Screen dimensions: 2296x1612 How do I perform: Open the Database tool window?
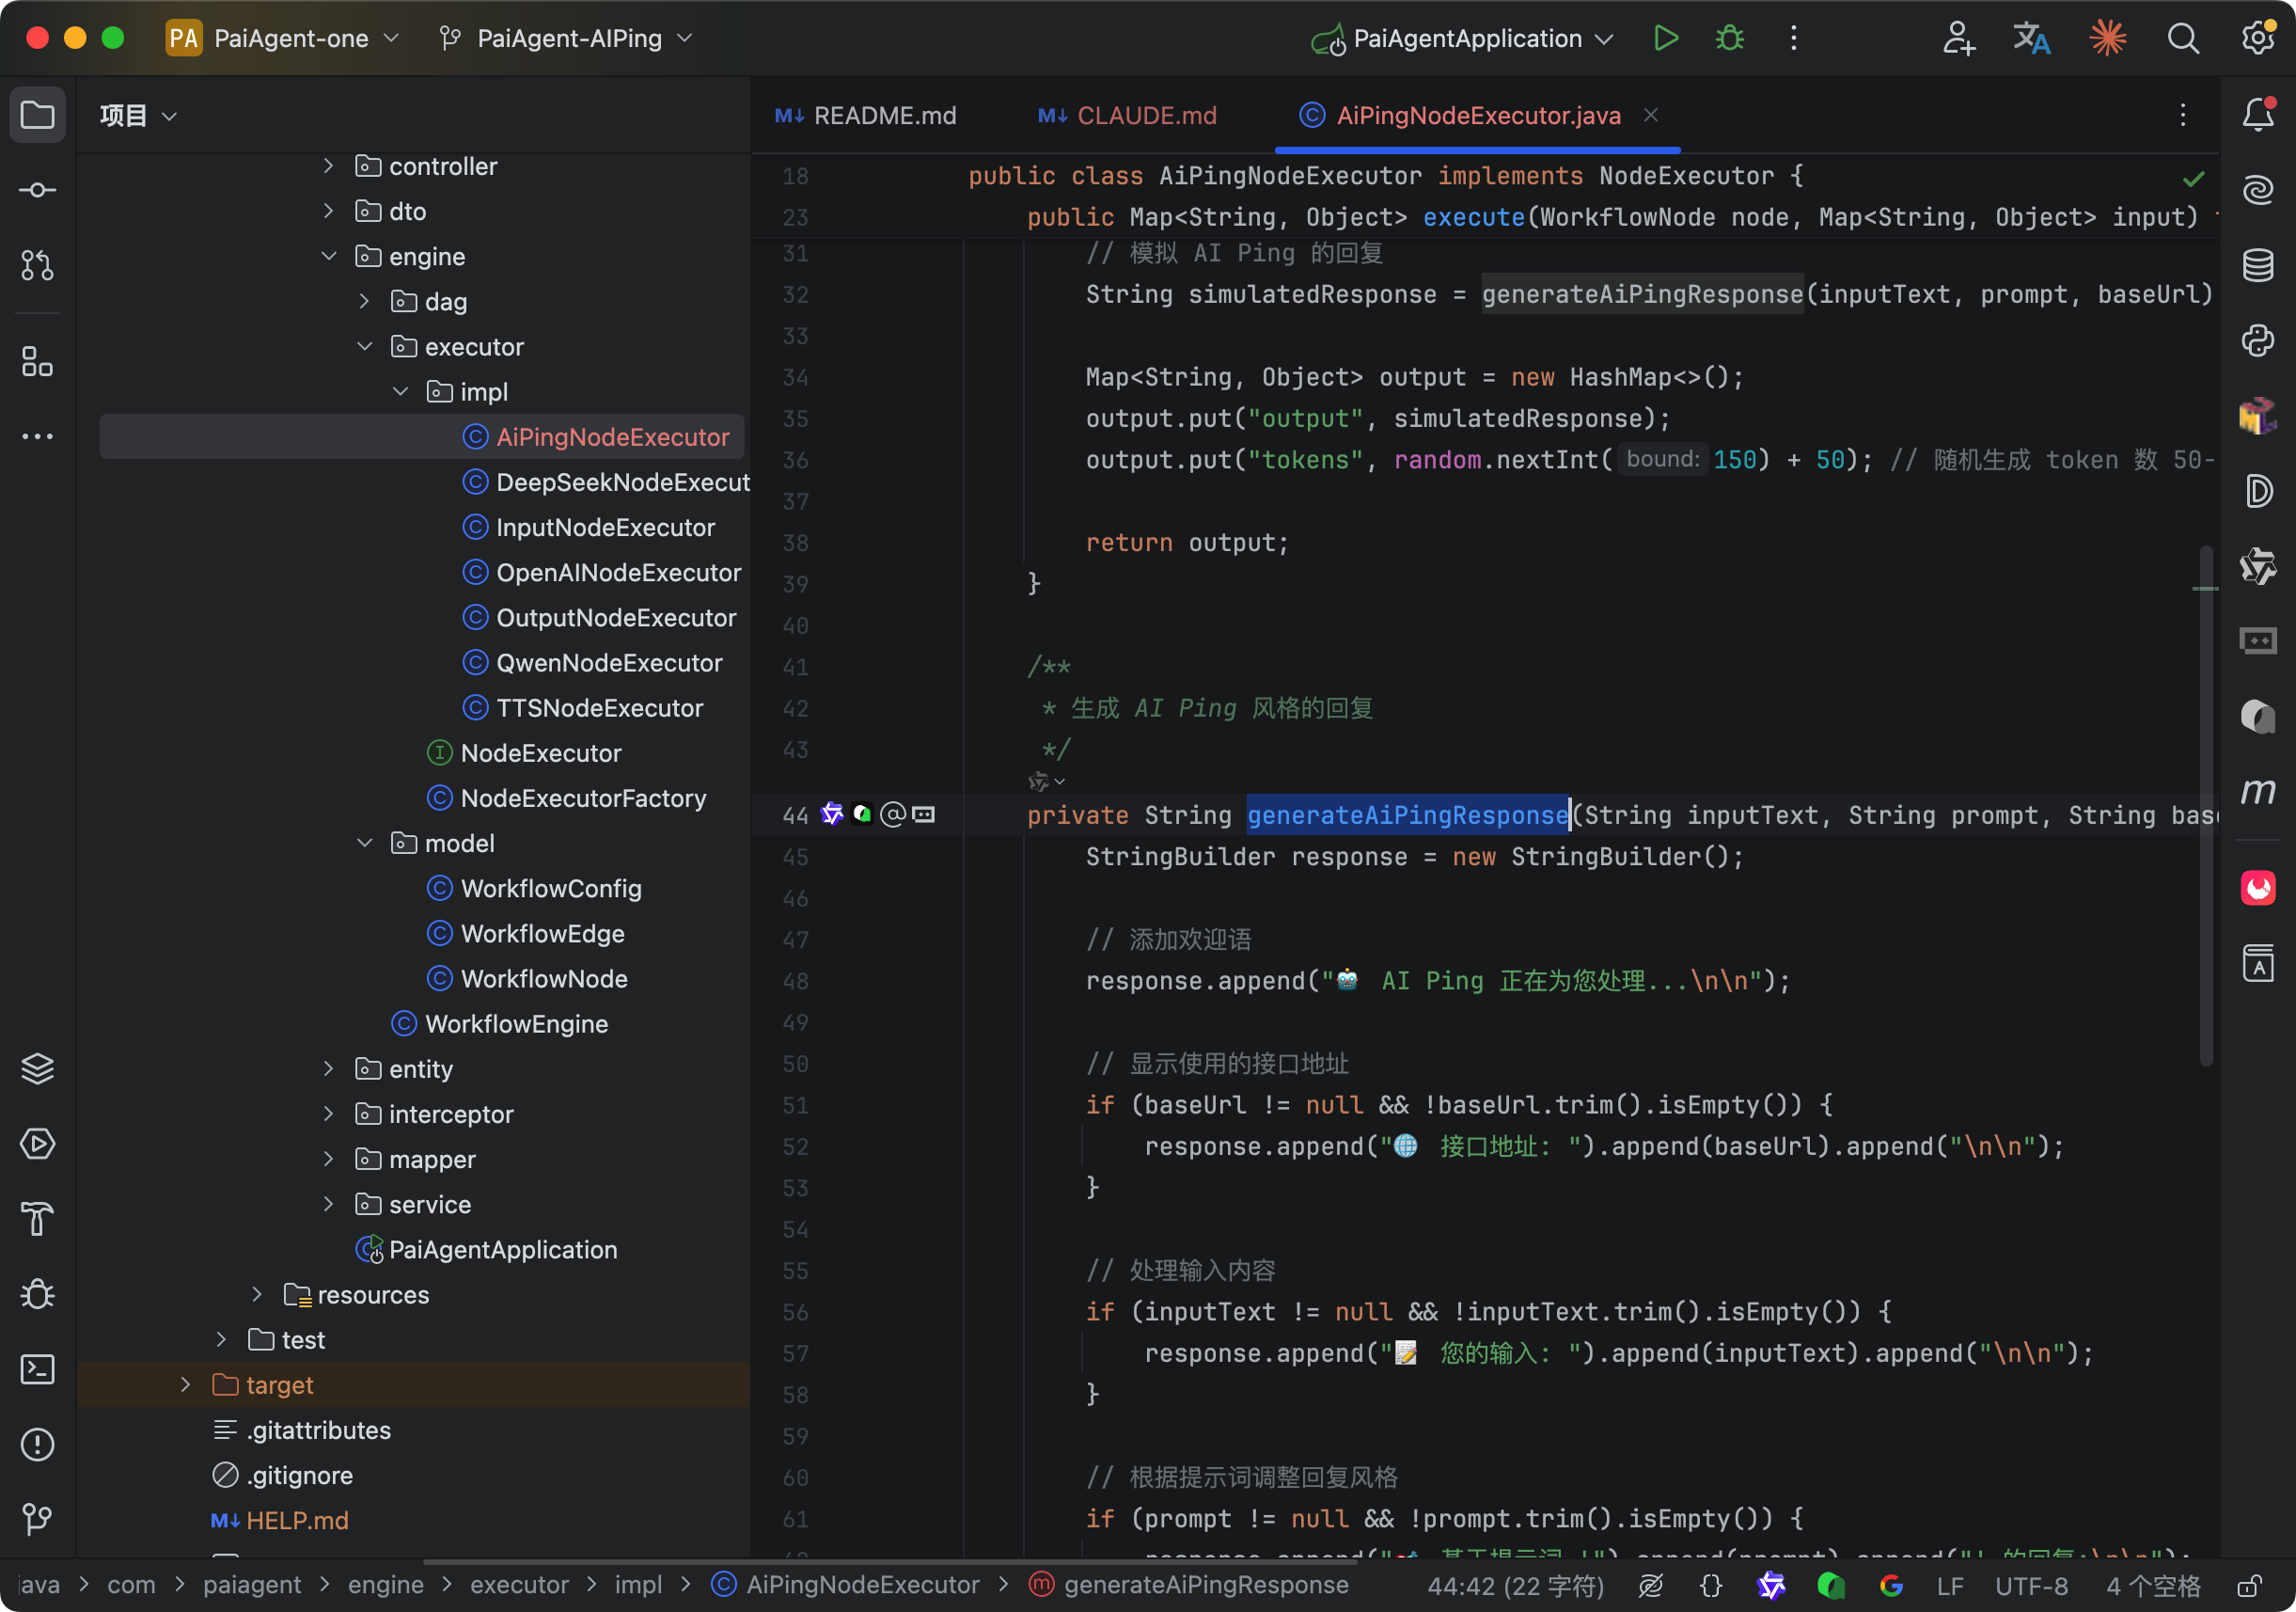pyautogui.click(x=2257, y=265)
